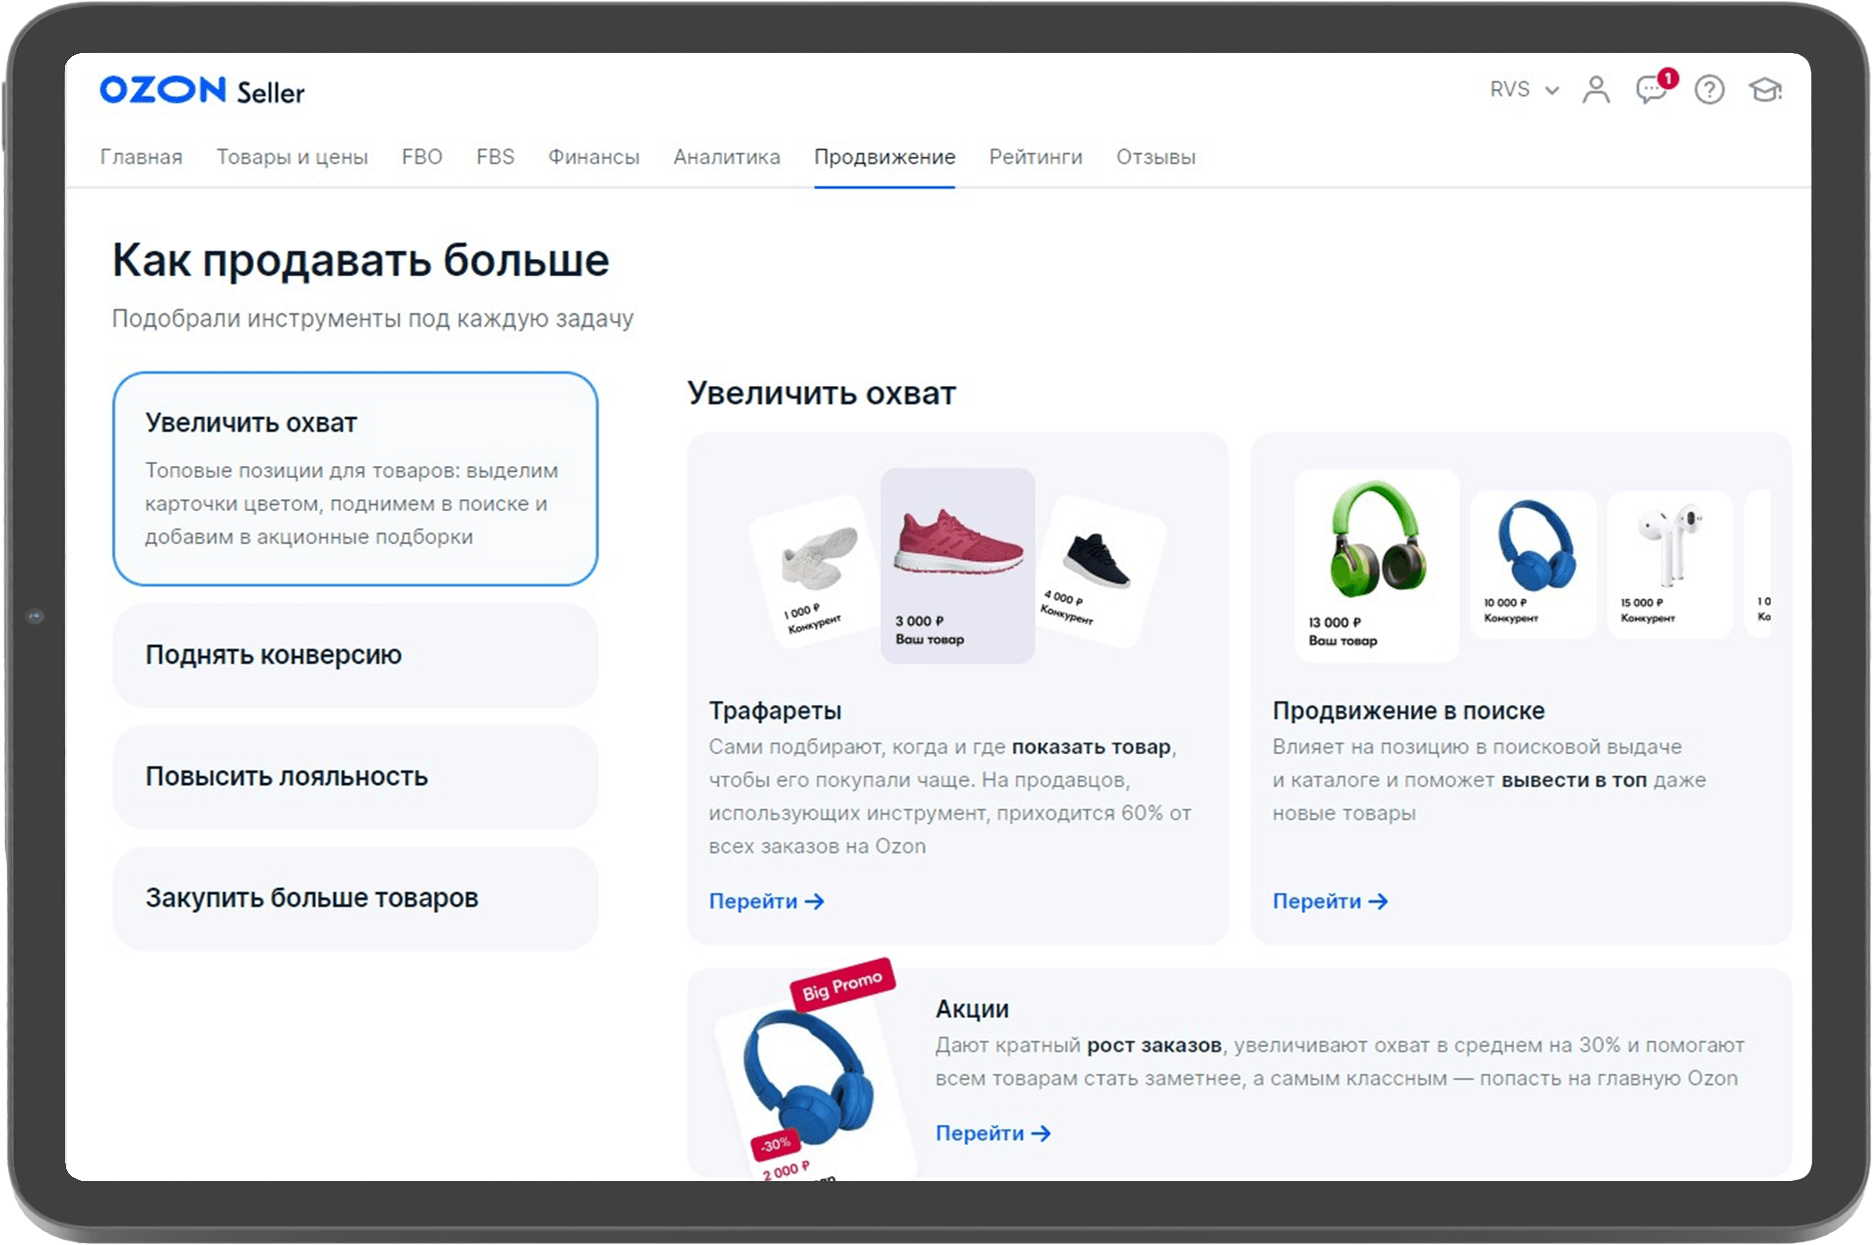Click the Акции card title
The width and height of the screenshot is (1873, 1245).
pyautogui.click(x=972, y=1009)
